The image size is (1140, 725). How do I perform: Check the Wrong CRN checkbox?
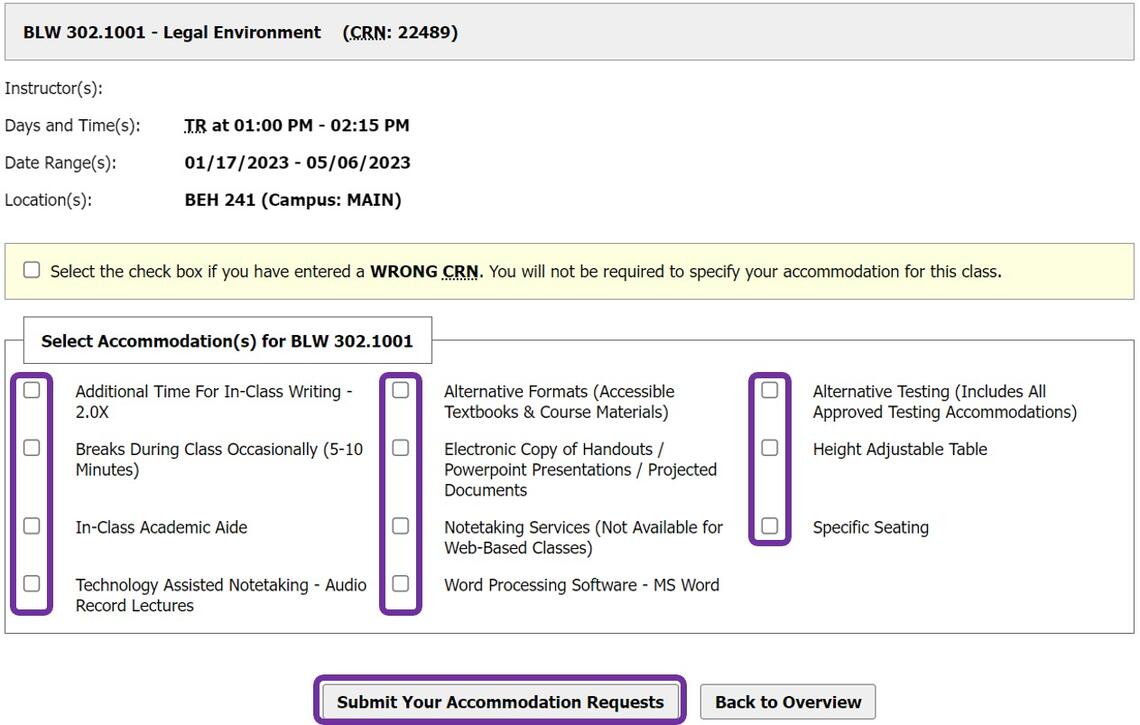coord(31,269)
